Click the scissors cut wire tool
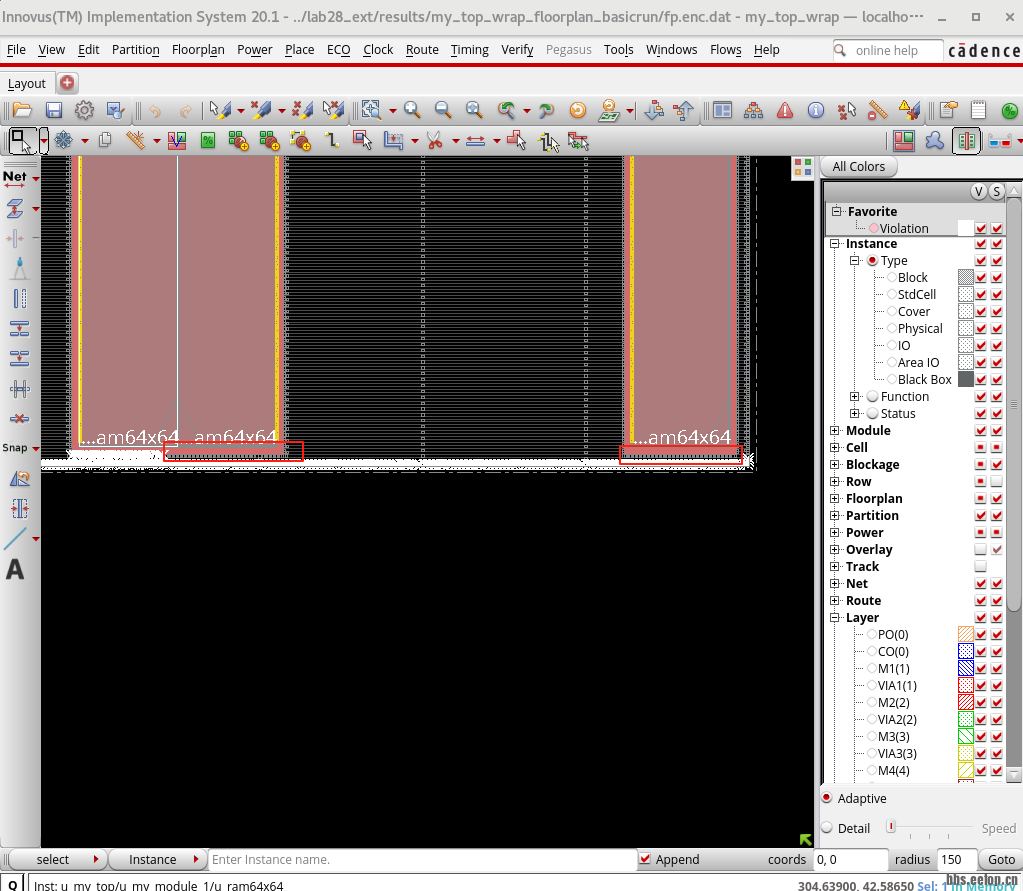Image resolution: width=1023 pixels, height=891 pixels. pyautogui.click(x=435, y=140)
